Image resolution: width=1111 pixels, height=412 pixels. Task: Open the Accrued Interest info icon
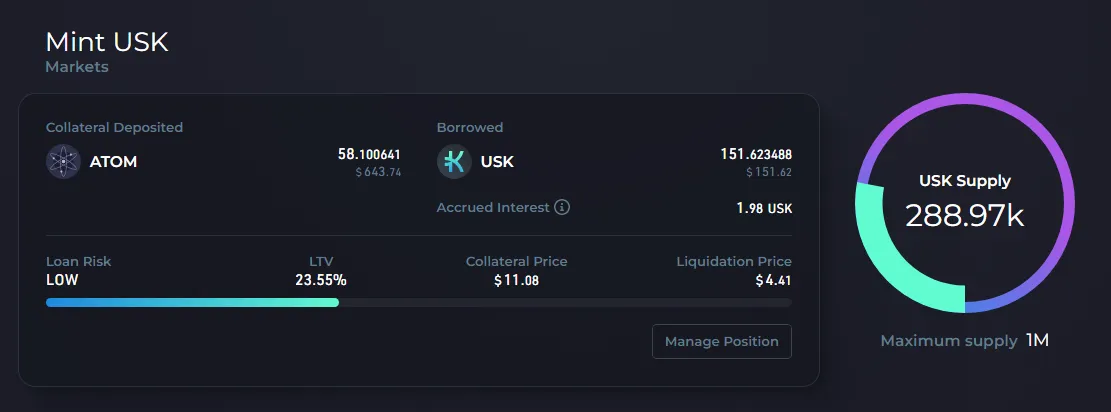tap(563, 208)
